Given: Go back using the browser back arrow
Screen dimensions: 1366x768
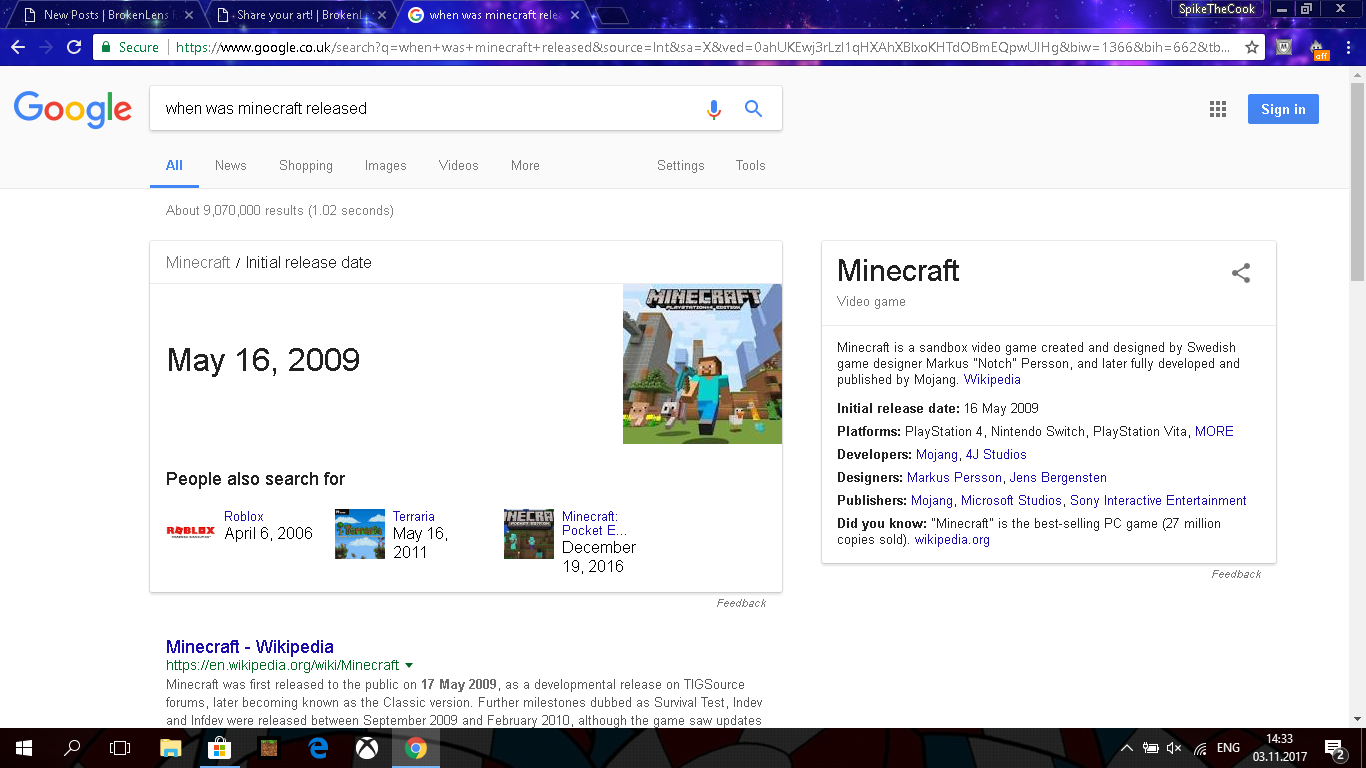Looking at the screenshot, I should tap(18, 47).
